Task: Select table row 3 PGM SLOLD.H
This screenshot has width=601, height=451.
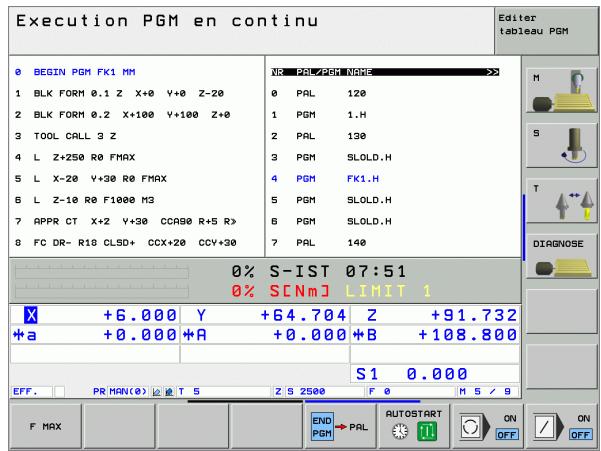Action: click(385, 157)
